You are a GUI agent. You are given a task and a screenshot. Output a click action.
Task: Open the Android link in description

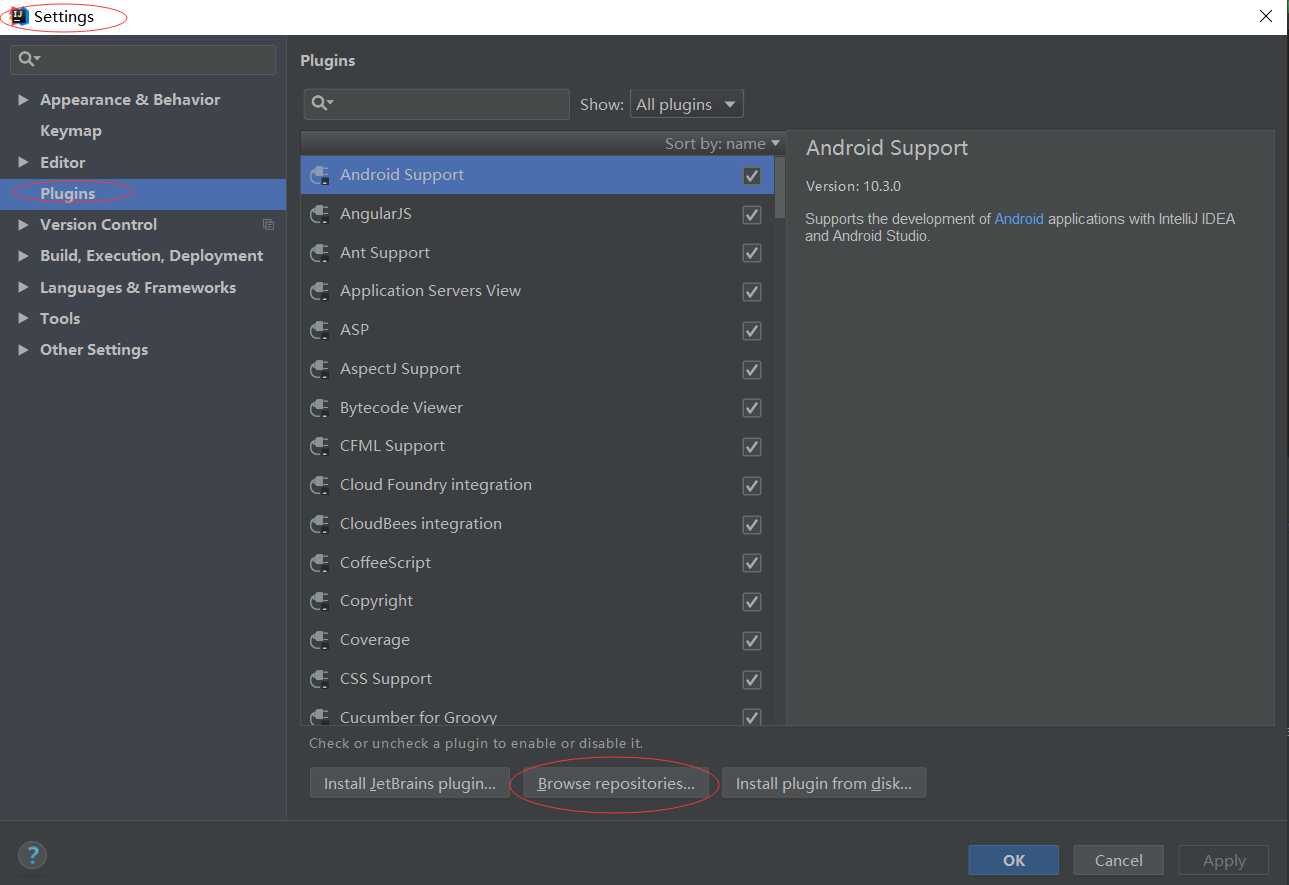[x=1019, y=219]
